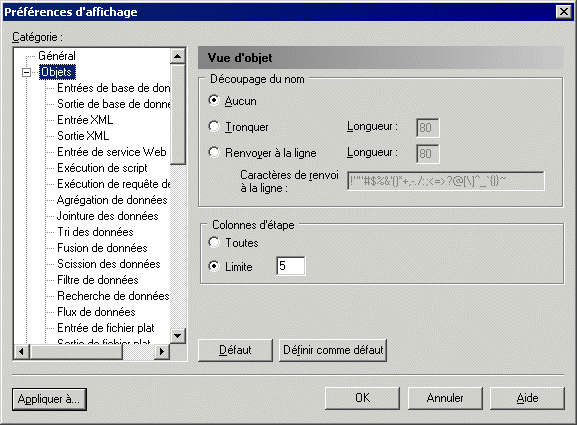The height and width of the screenshot is (425, 577).
Task: Confirm with the OK button
Action: (362, 398)
